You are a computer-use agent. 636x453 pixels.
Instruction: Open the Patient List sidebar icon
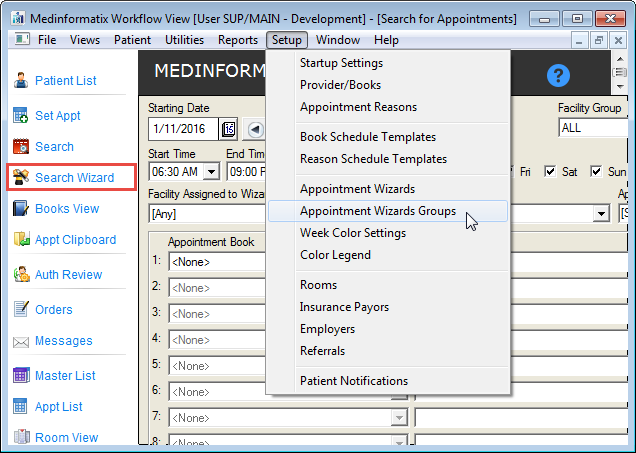tap(21, 80)
